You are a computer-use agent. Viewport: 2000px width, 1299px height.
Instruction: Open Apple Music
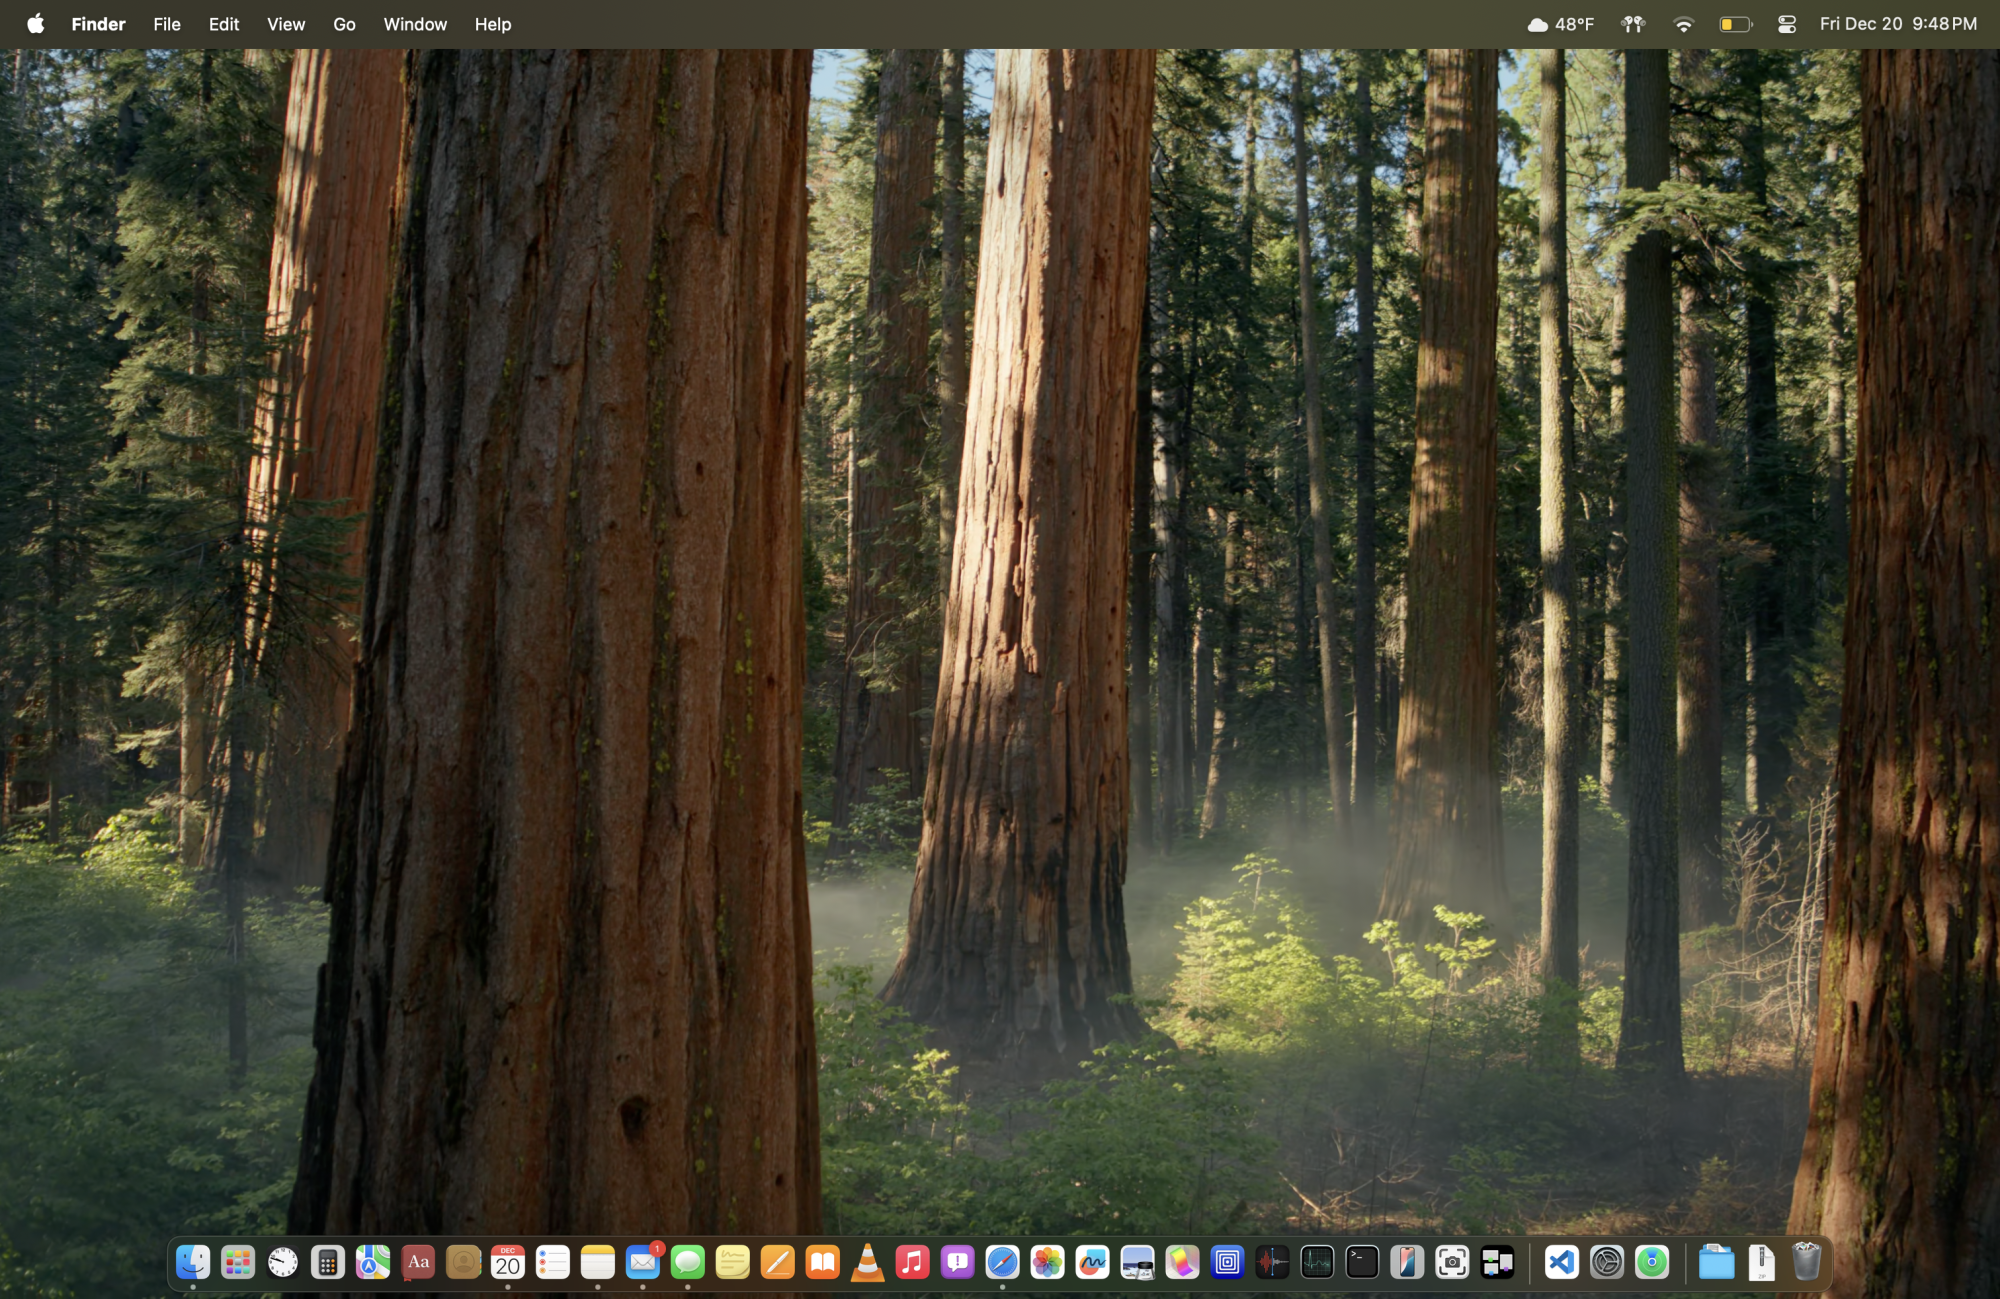click(912, 1263)
